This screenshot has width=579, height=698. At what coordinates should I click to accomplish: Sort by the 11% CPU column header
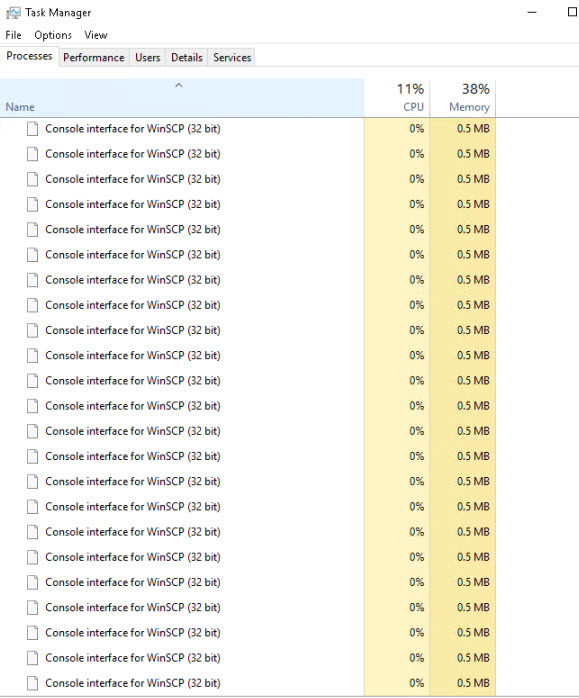(397, 98)
